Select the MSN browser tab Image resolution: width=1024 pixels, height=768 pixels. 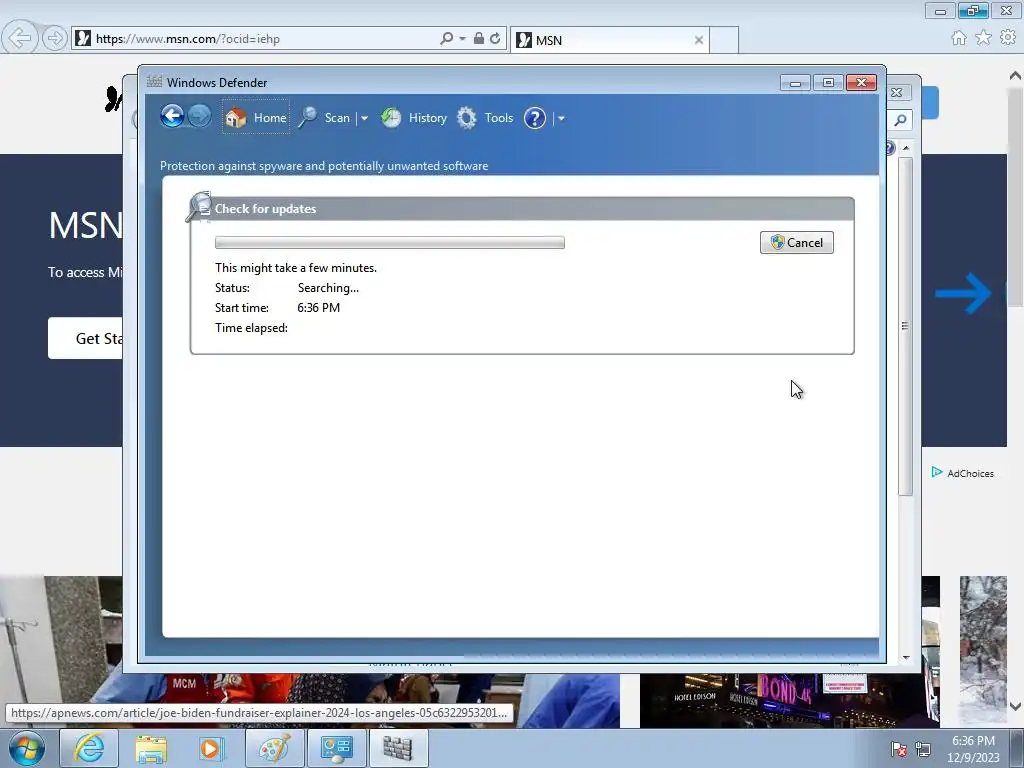click(609, 40)
